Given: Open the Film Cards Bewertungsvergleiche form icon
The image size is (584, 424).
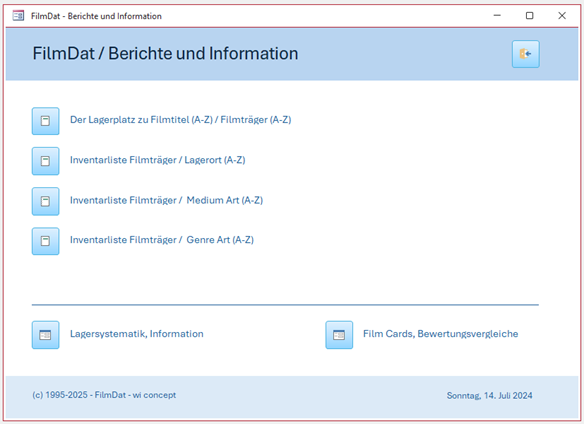Looking at the screenshot, I should (339, 335).
